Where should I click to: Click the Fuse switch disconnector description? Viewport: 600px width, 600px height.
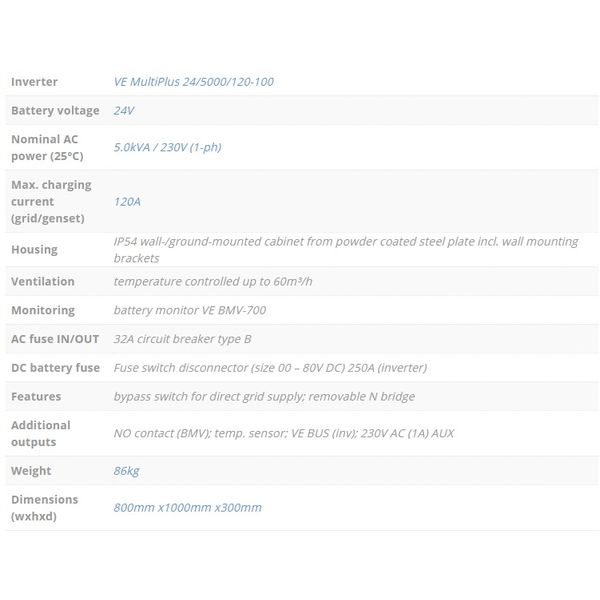[270, 368]
